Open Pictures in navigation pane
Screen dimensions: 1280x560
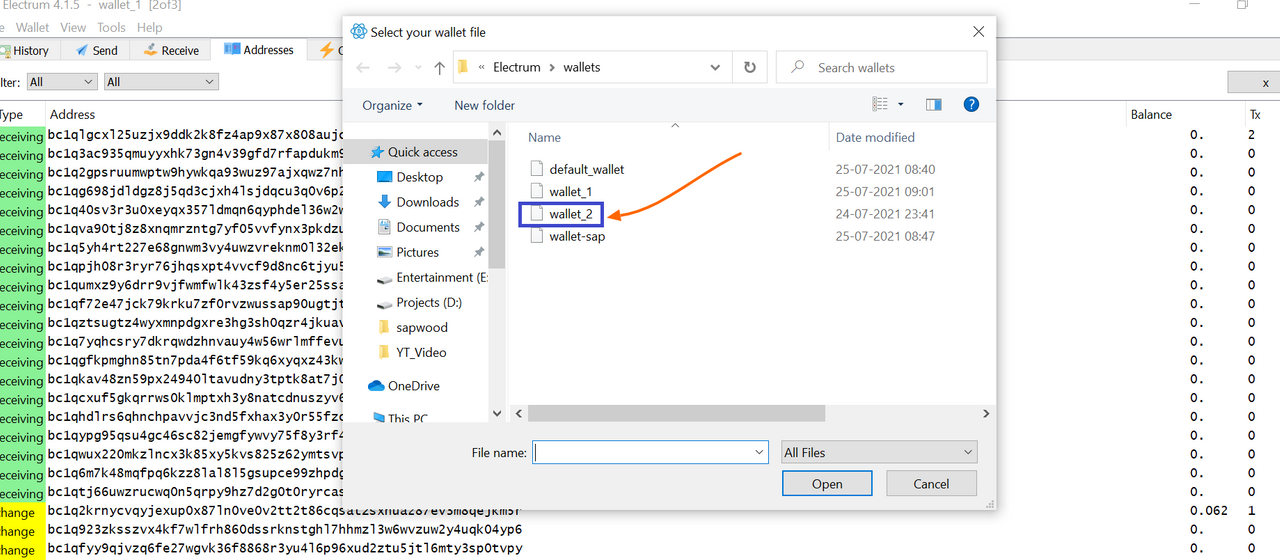pyautogui.click(x=417, y=252)
